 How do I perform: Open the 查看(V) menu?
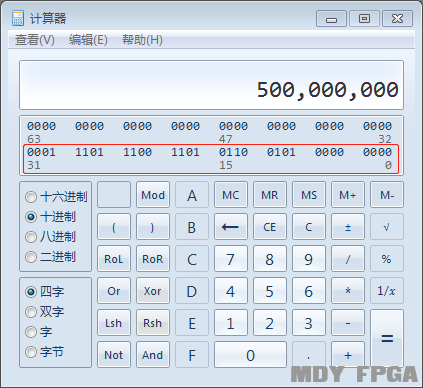click(35, 40)
